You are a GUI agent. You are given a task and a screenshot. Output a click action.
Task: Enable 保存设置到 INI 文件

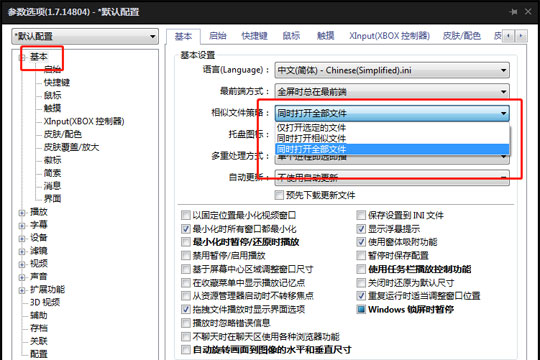(361, 215)
